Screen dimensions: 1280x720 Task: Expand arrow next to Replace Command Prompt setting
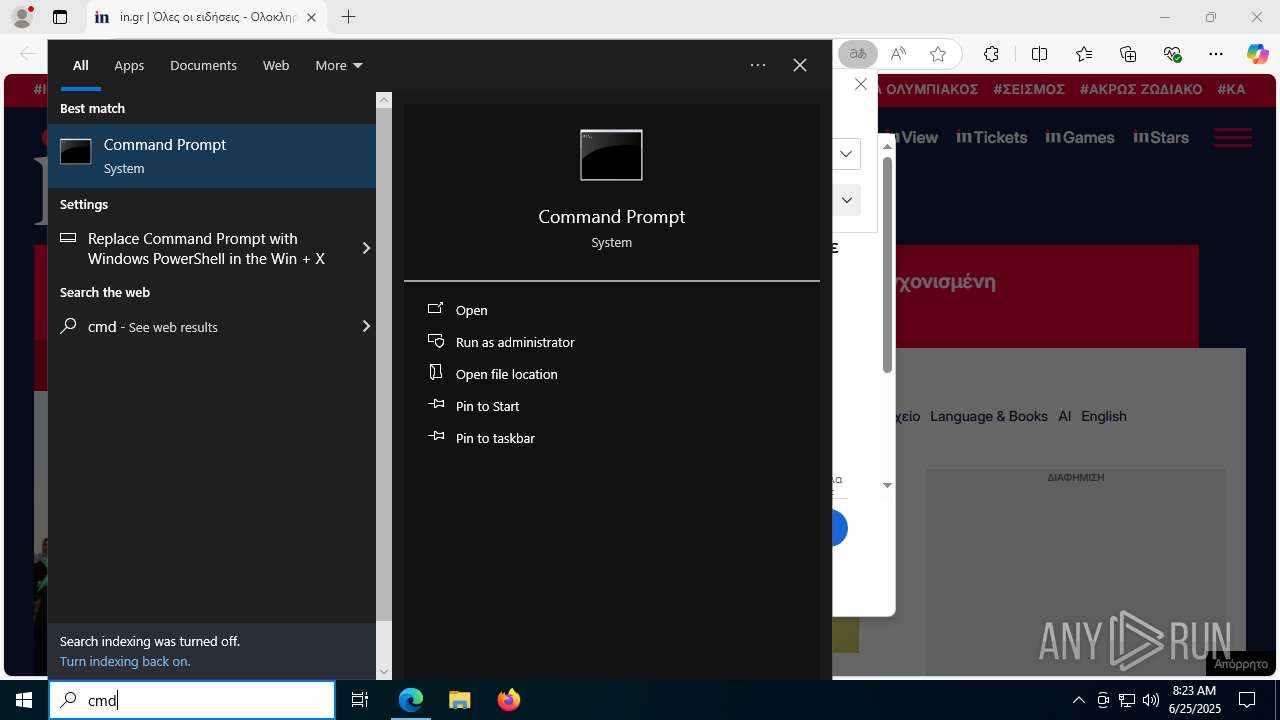(x=366, y=248)
